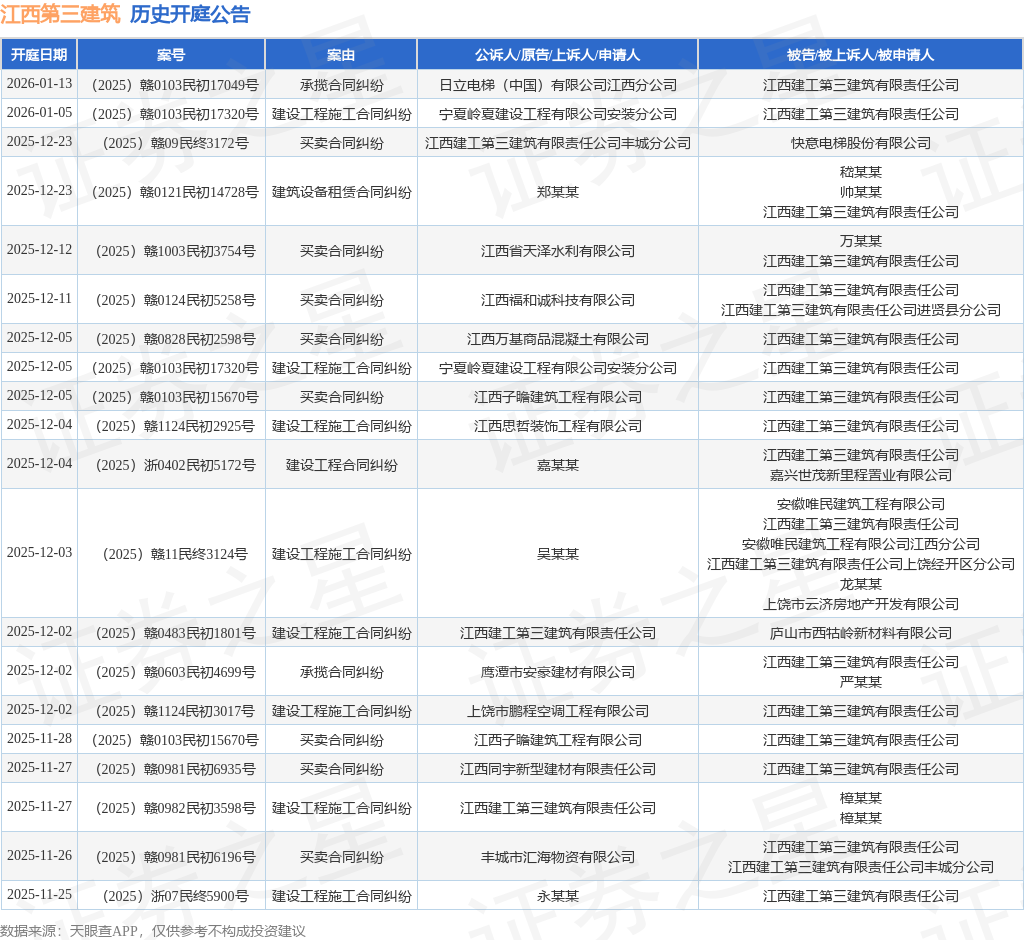The image size is (1024, 940).
Task: Select the 案由 column header
Action: 341,55
